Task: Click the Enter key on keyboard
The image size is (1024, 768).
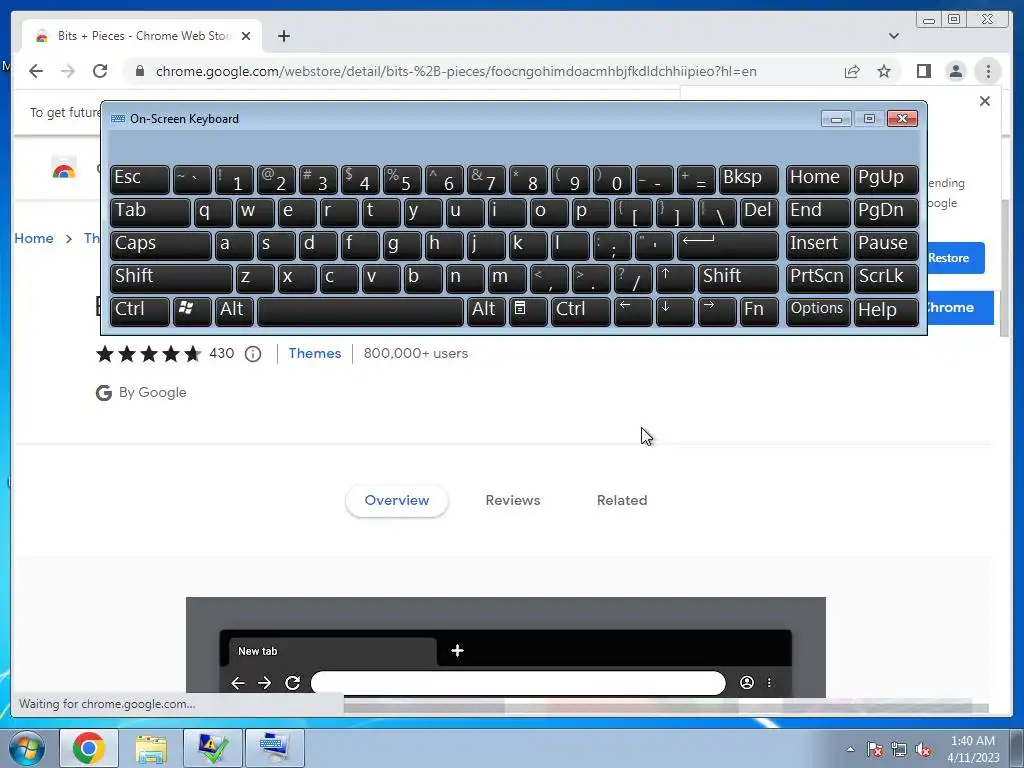Action: click(728, 246)
